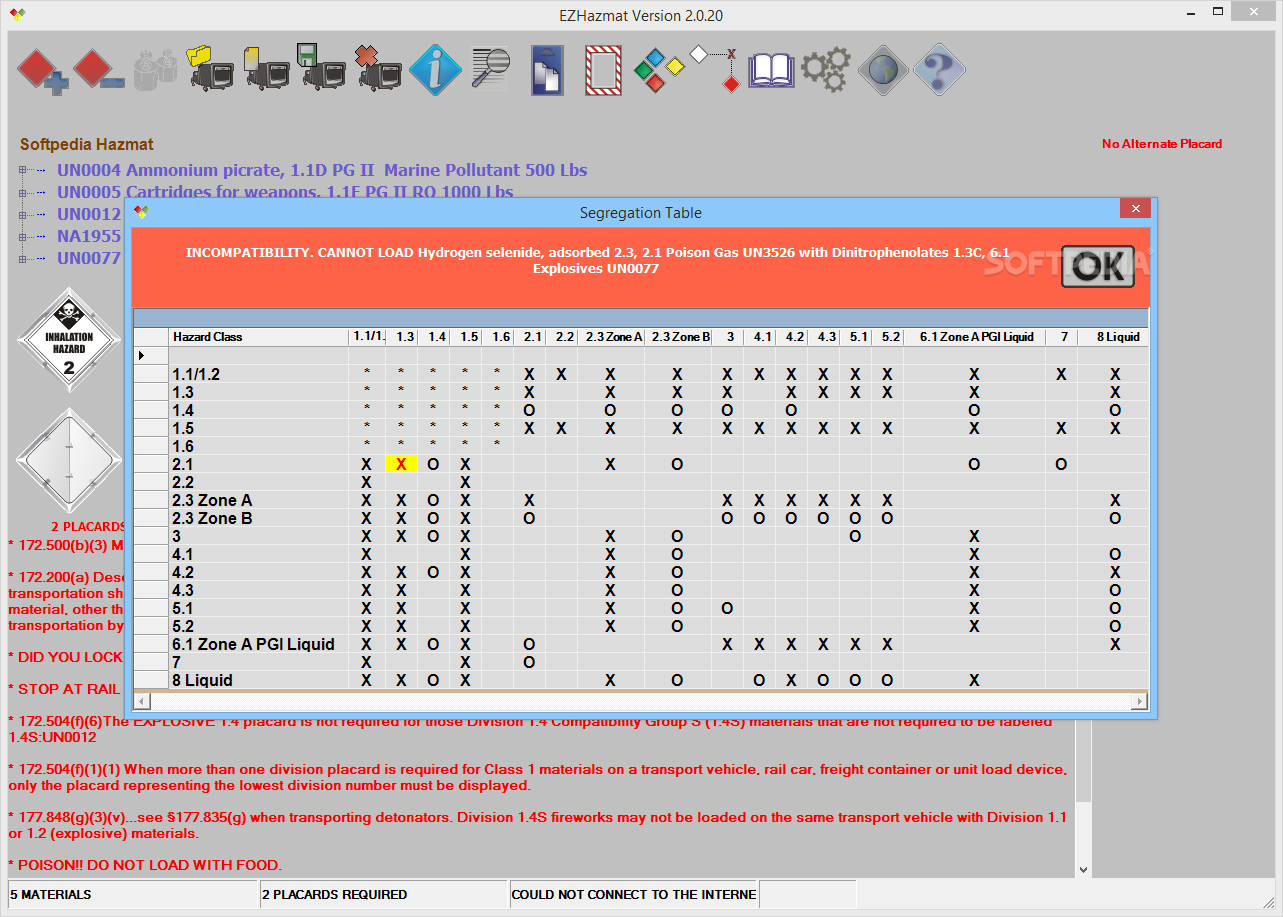Click table horizontal scrollbar left arrow
This screenshot has height=917, width=1283.
141,701
